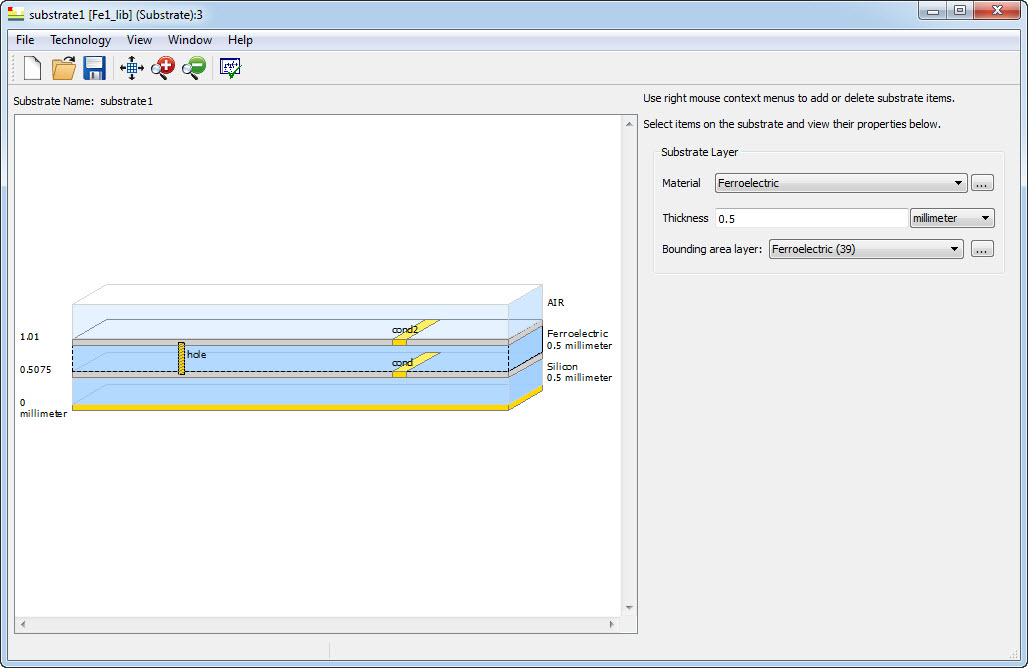This screenshot has height=668, width=1028.
Task: Click the browse button beside Material
Action: 982,183
